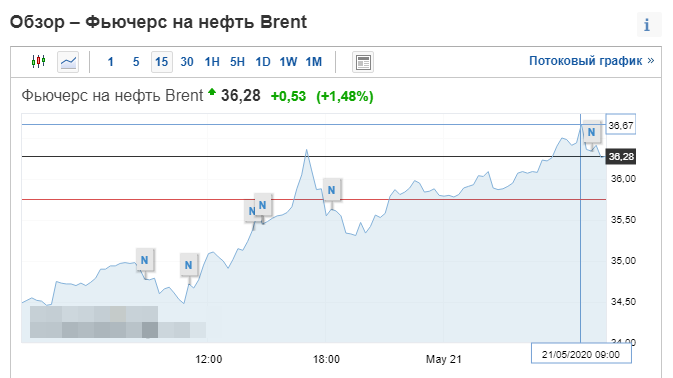Toggle the 15 minute interval

pos(162,62)
